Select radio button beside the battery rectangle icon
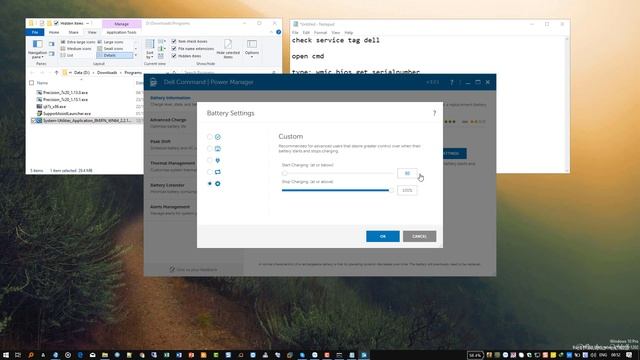 click(209, 172)
